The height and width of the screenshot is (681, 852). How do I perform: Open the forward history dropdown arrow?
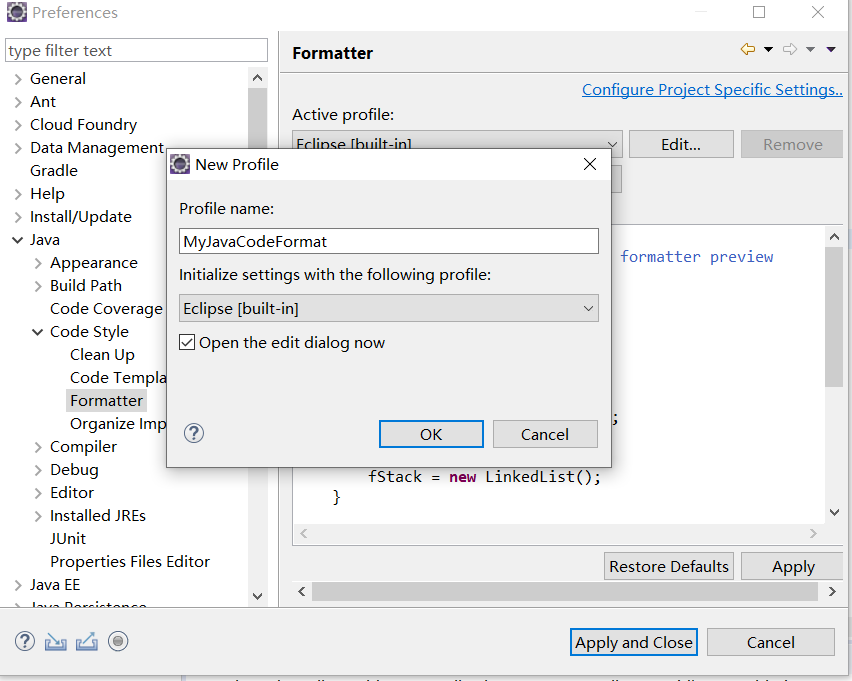click(810, 49)
